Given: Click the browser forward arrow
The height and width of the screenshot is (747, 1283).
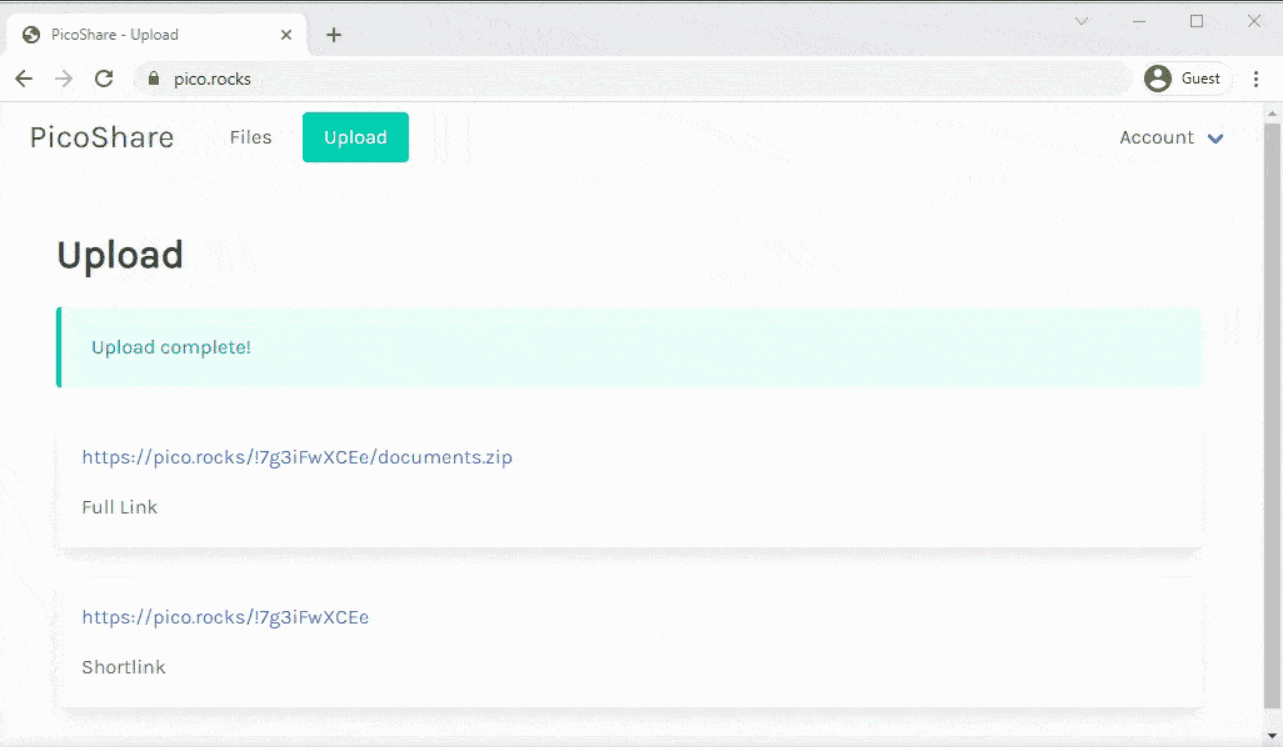Looking at the screenshot, I should tap(64, 79).
